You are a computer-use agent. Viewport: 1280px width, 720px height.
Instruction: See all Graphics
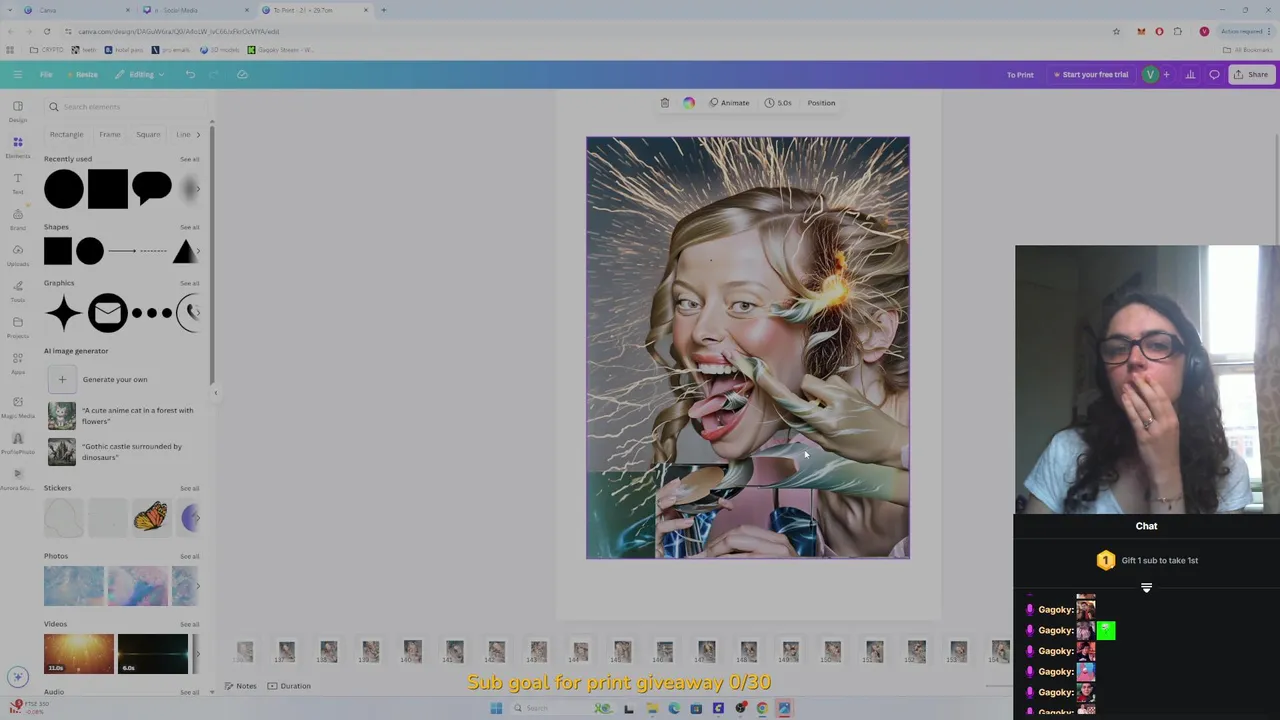click(x=189, y=283)
